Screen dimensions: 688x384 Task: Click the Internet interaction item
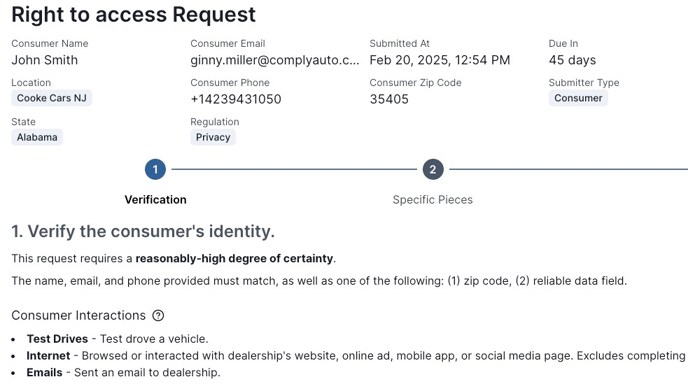tap(356, 356)
